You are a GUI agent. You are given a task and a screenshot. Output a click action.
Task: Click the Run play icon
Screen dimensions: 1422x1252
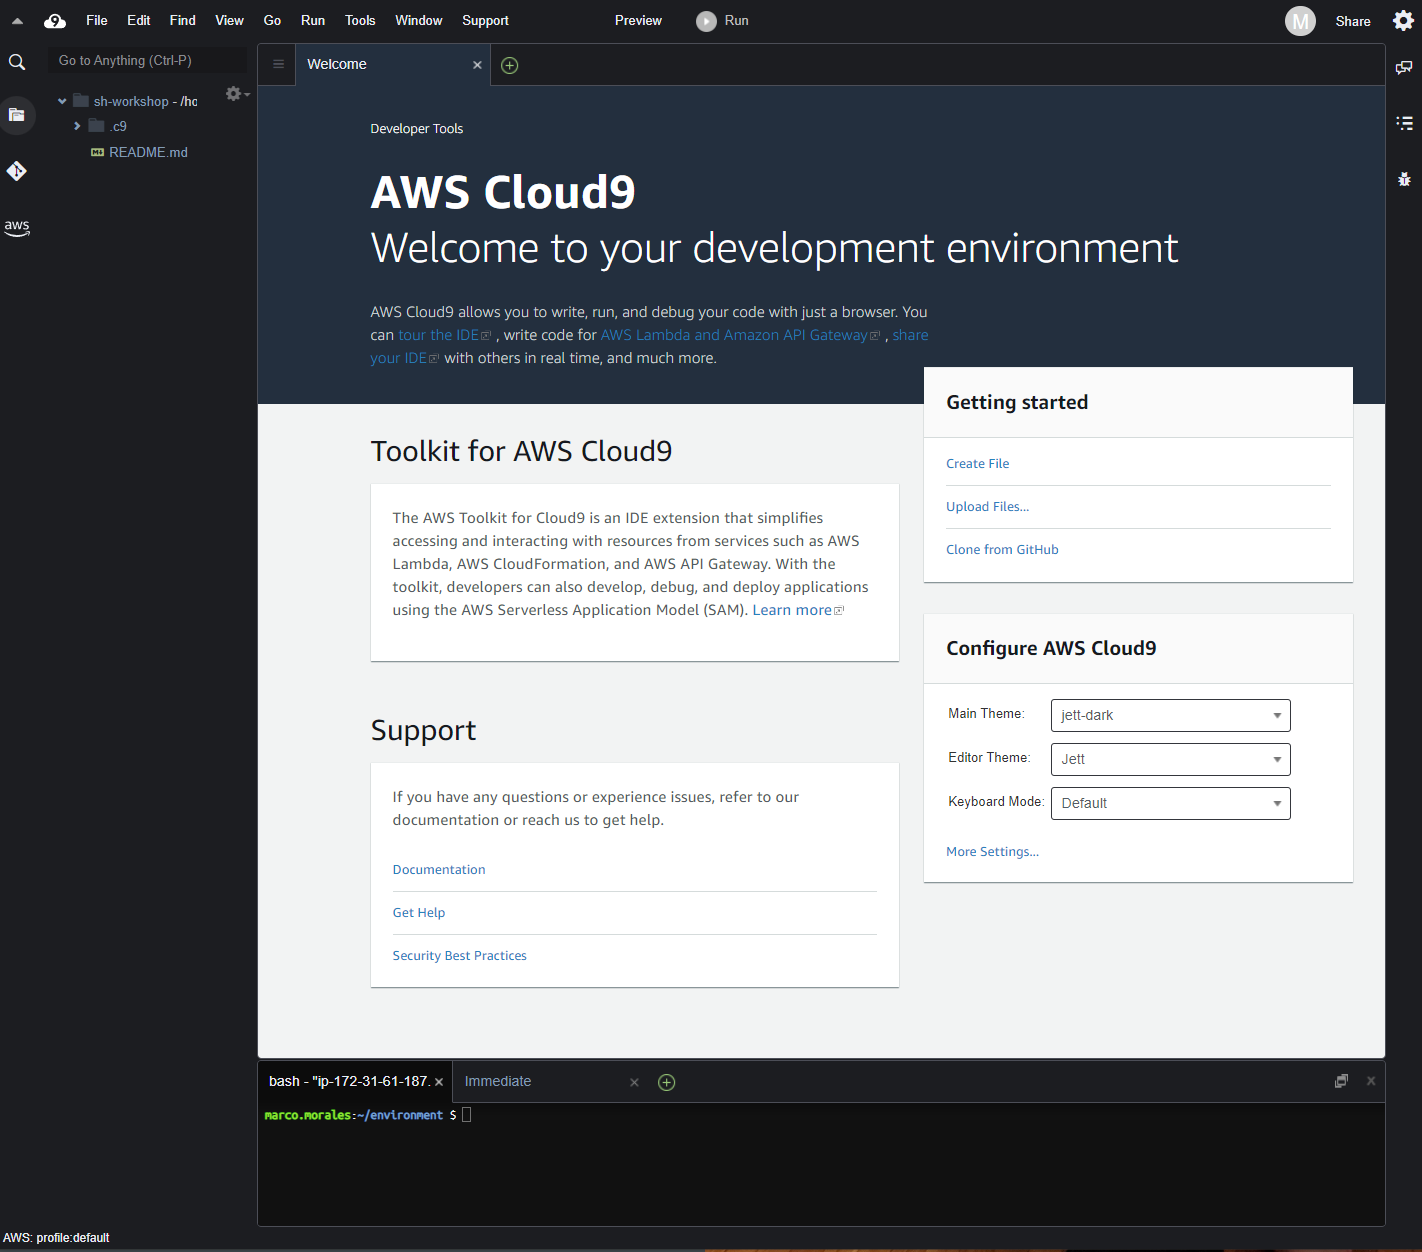click(706, 21)
